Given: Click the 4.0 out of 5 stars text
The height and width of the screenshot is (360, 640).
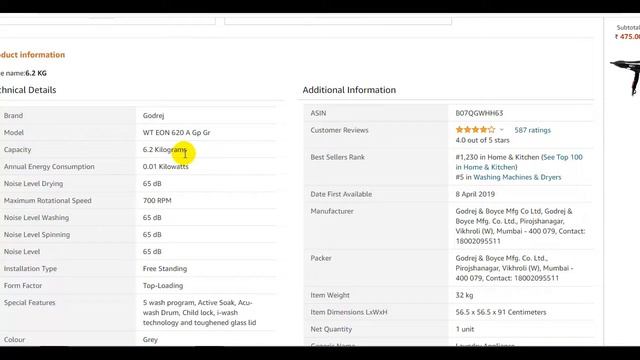Looking at the screenshot, I should (482, 140).
